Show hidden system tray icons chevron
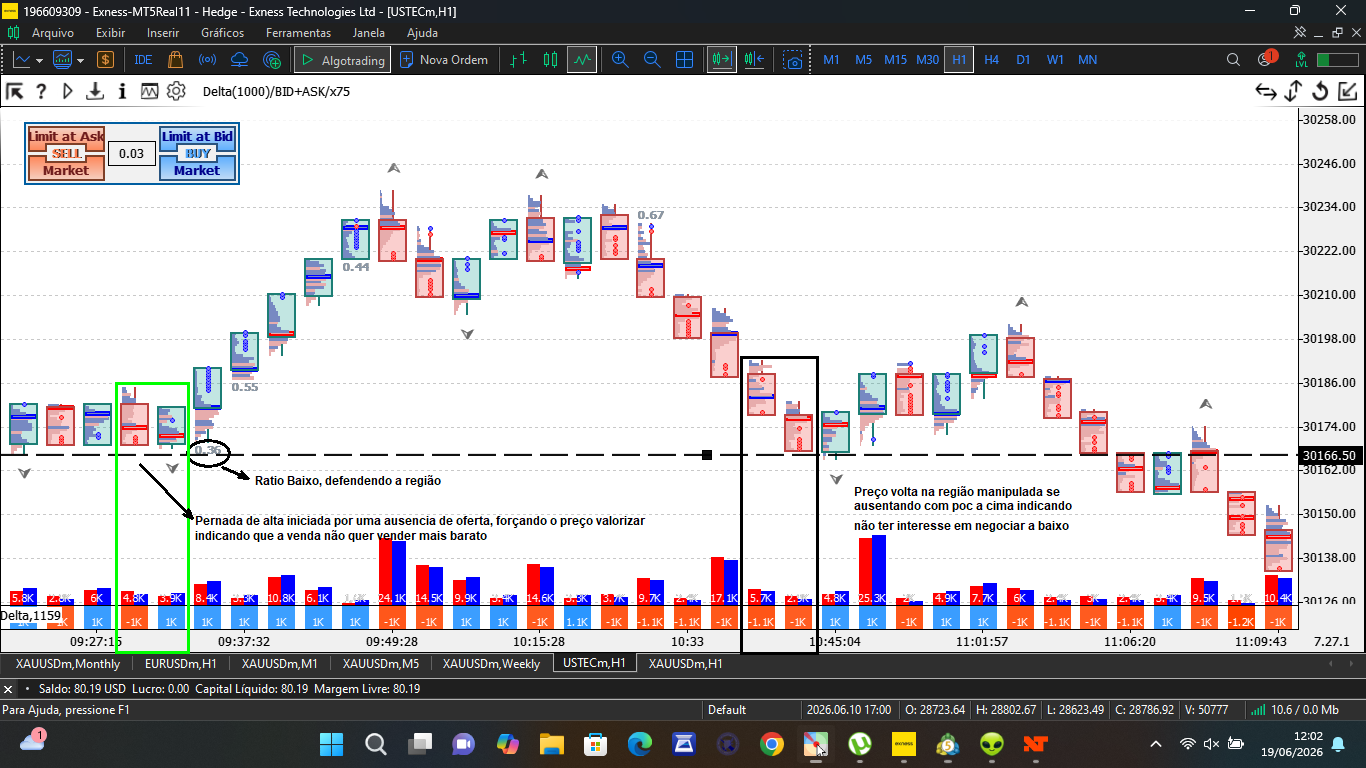 [x=1156, y=744]
